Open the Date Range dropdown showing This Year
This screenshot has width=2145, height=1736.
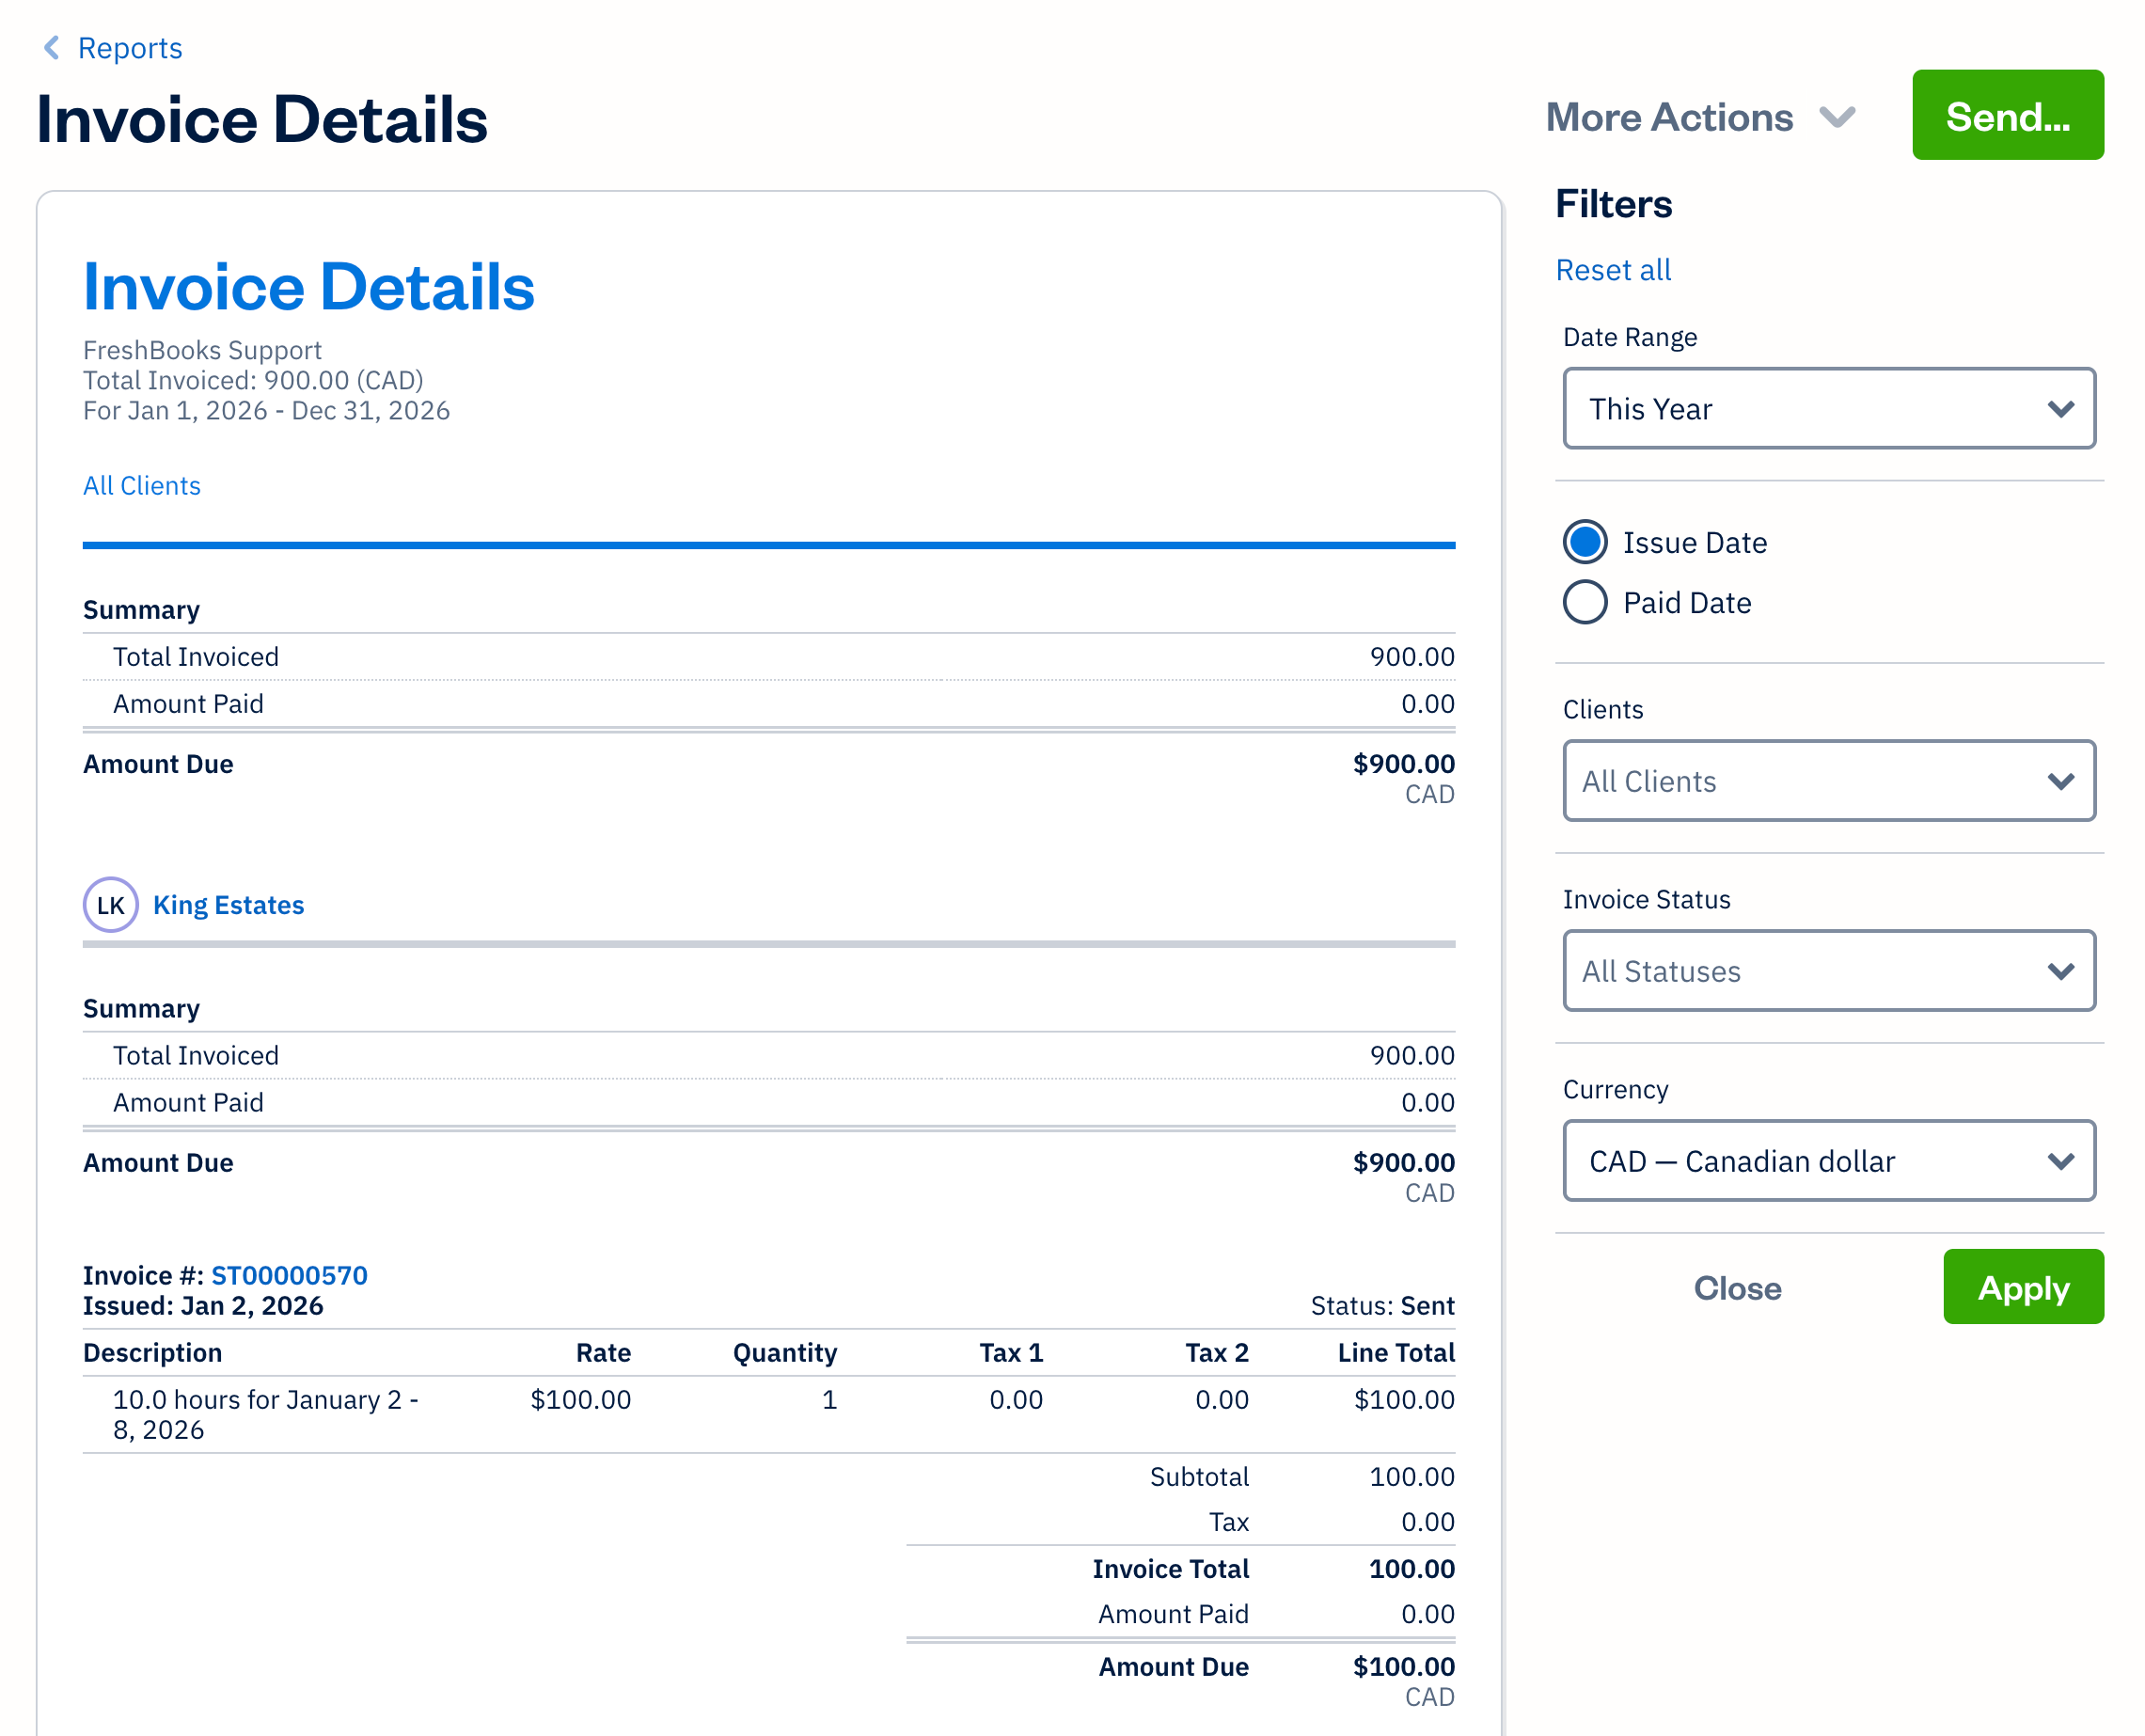1828,409
